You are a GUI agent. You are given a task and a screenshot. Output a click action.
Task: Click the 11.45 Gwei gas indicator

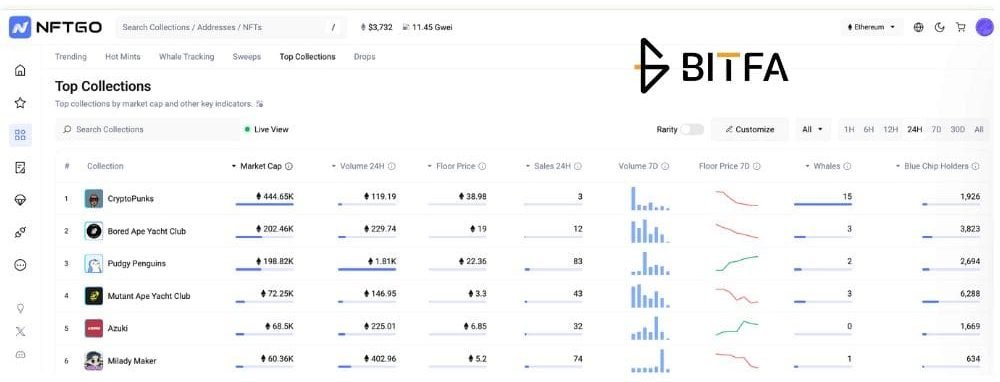point(427,27)
